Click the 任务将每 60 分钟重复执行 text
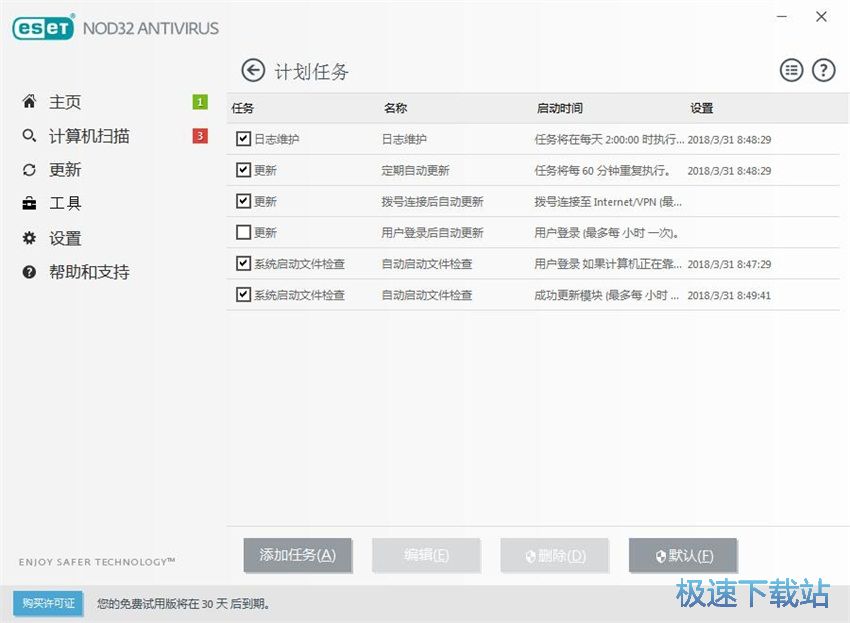The width and height of the screenshot is (850, 623). tap(602, 170)
